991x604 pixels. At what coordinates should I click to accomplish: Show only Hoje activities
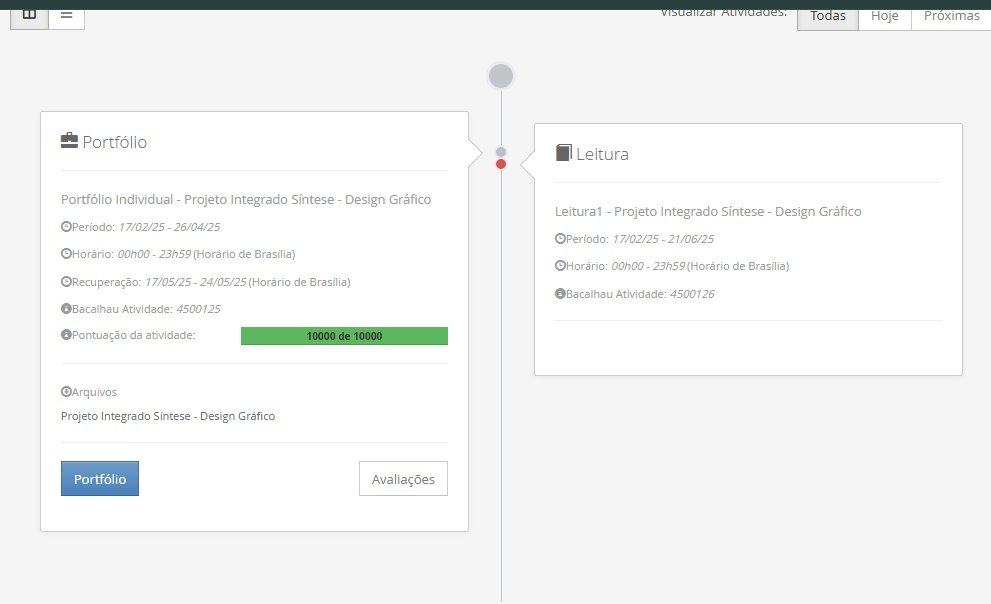point(884,16)
